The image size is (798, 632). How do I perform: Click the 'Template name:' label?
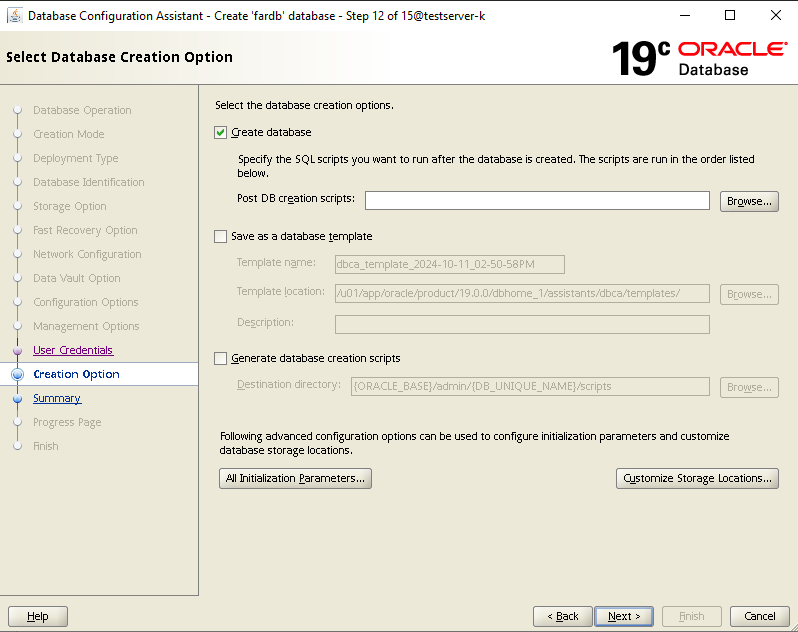click(276, 263)
